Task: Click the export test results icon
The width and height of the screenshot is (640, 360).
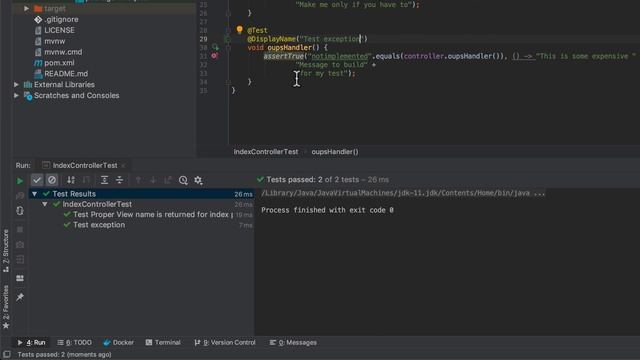Action: click(168, 180)
